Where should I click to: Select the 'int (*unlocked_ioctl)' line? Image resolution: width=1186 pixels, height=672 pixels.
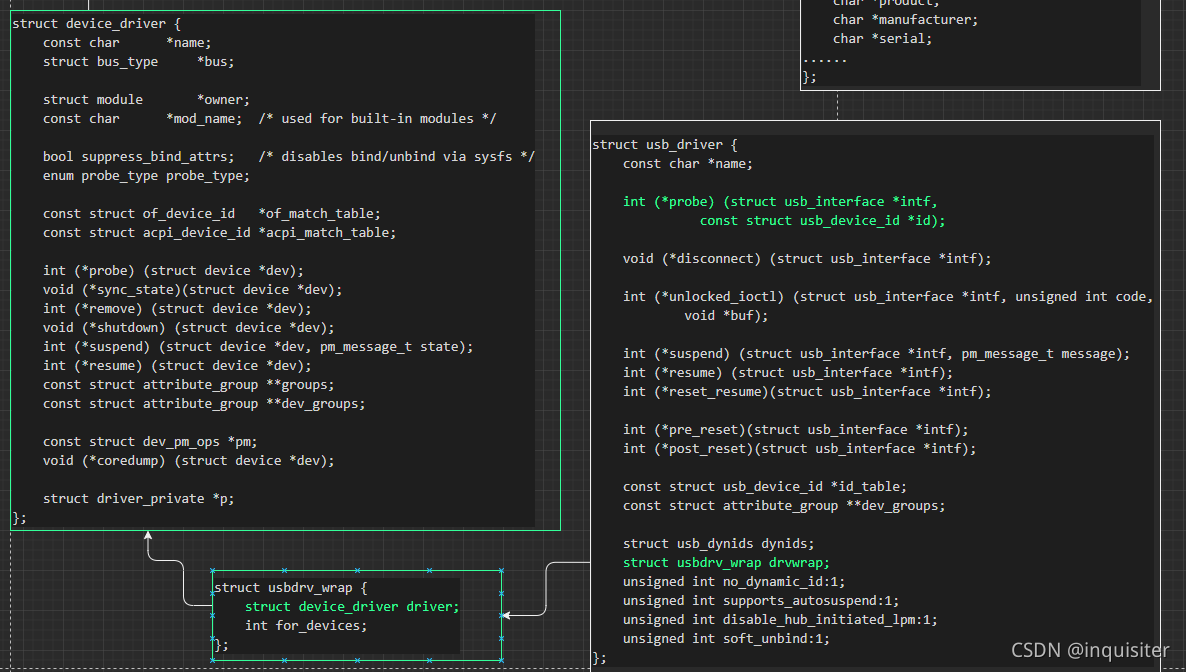tap(888, 297)
